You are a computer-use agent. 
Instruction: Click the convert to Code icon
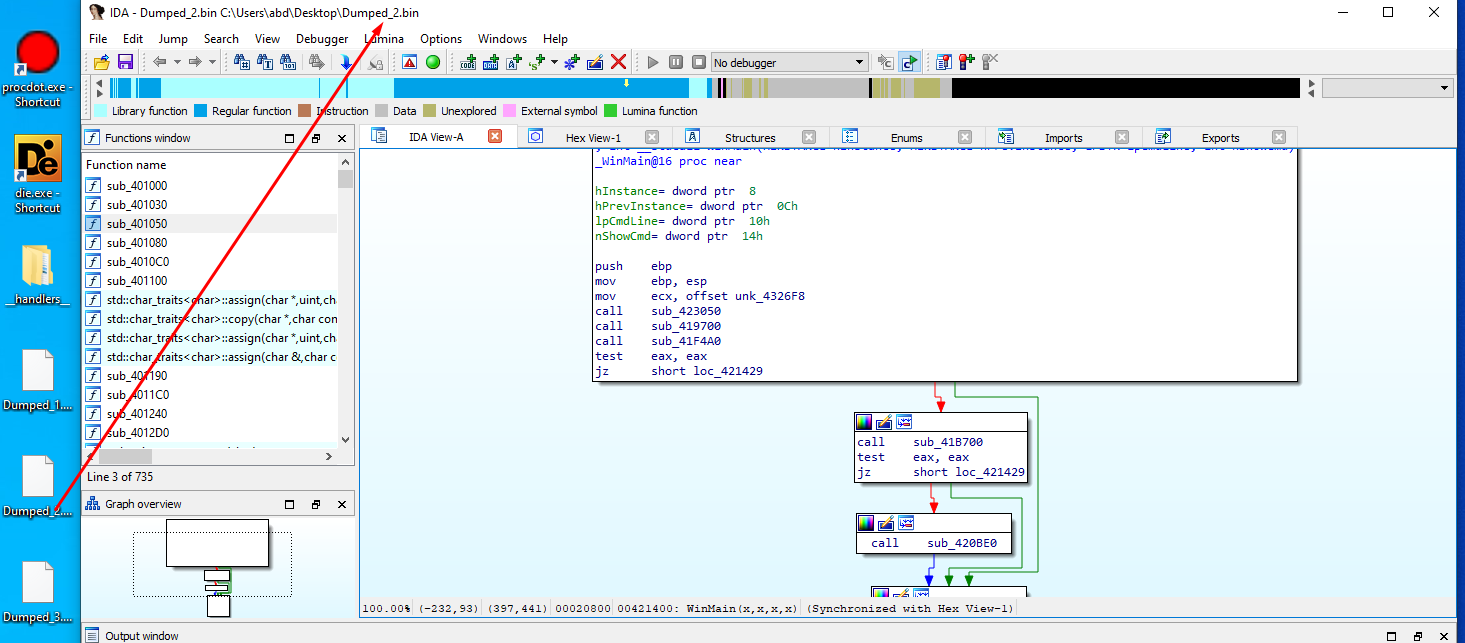point(468,62)
